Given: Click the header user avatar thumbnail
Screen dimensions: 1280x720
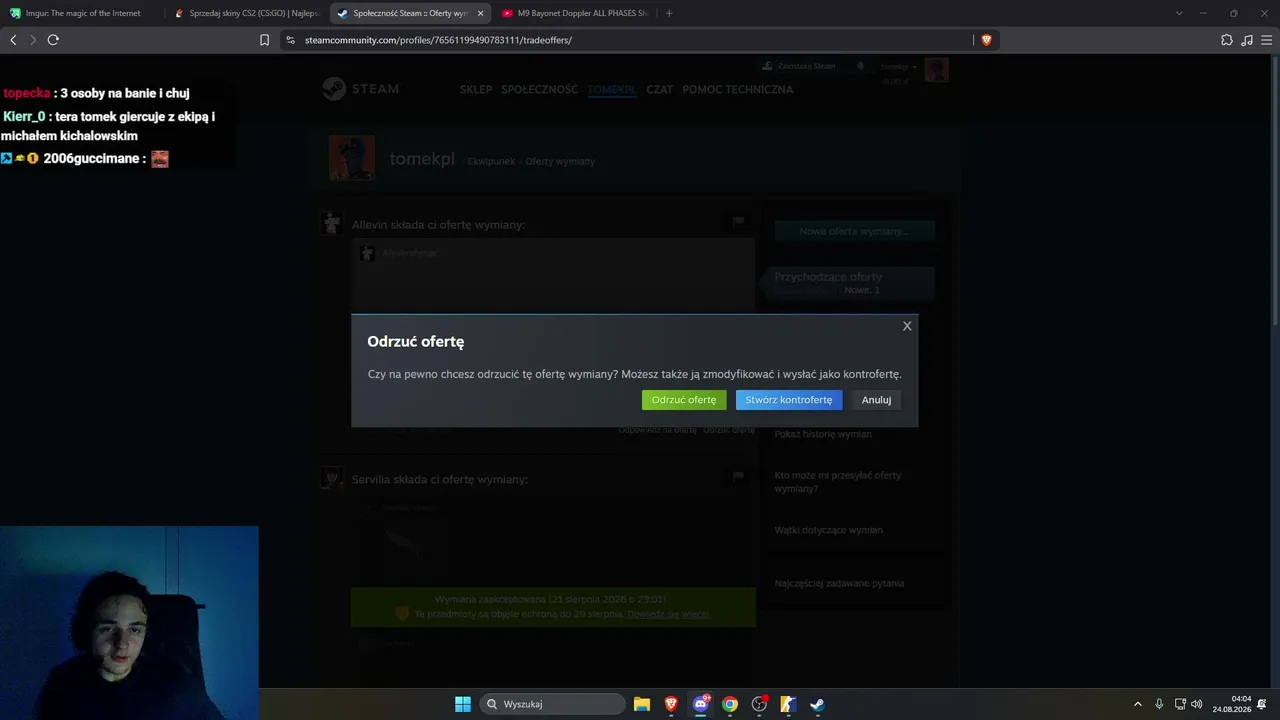Looking at the screenshot, I should pyautogui.click(x=936, y=70).
